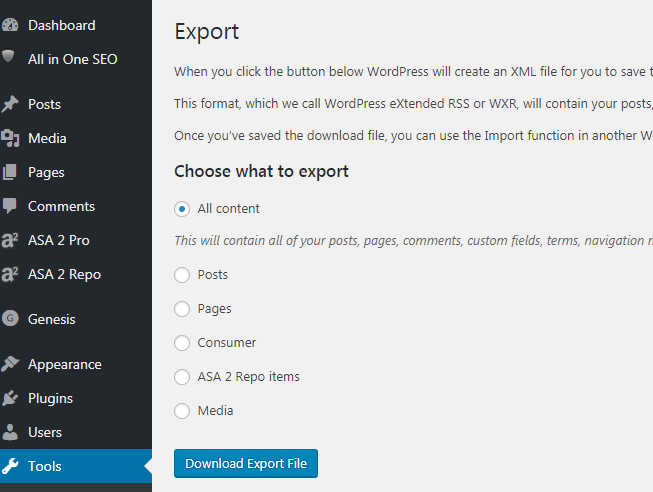Screen dimensions: 653x492
Task: Click the Export page heading
Action: click(x=207, y=32)
